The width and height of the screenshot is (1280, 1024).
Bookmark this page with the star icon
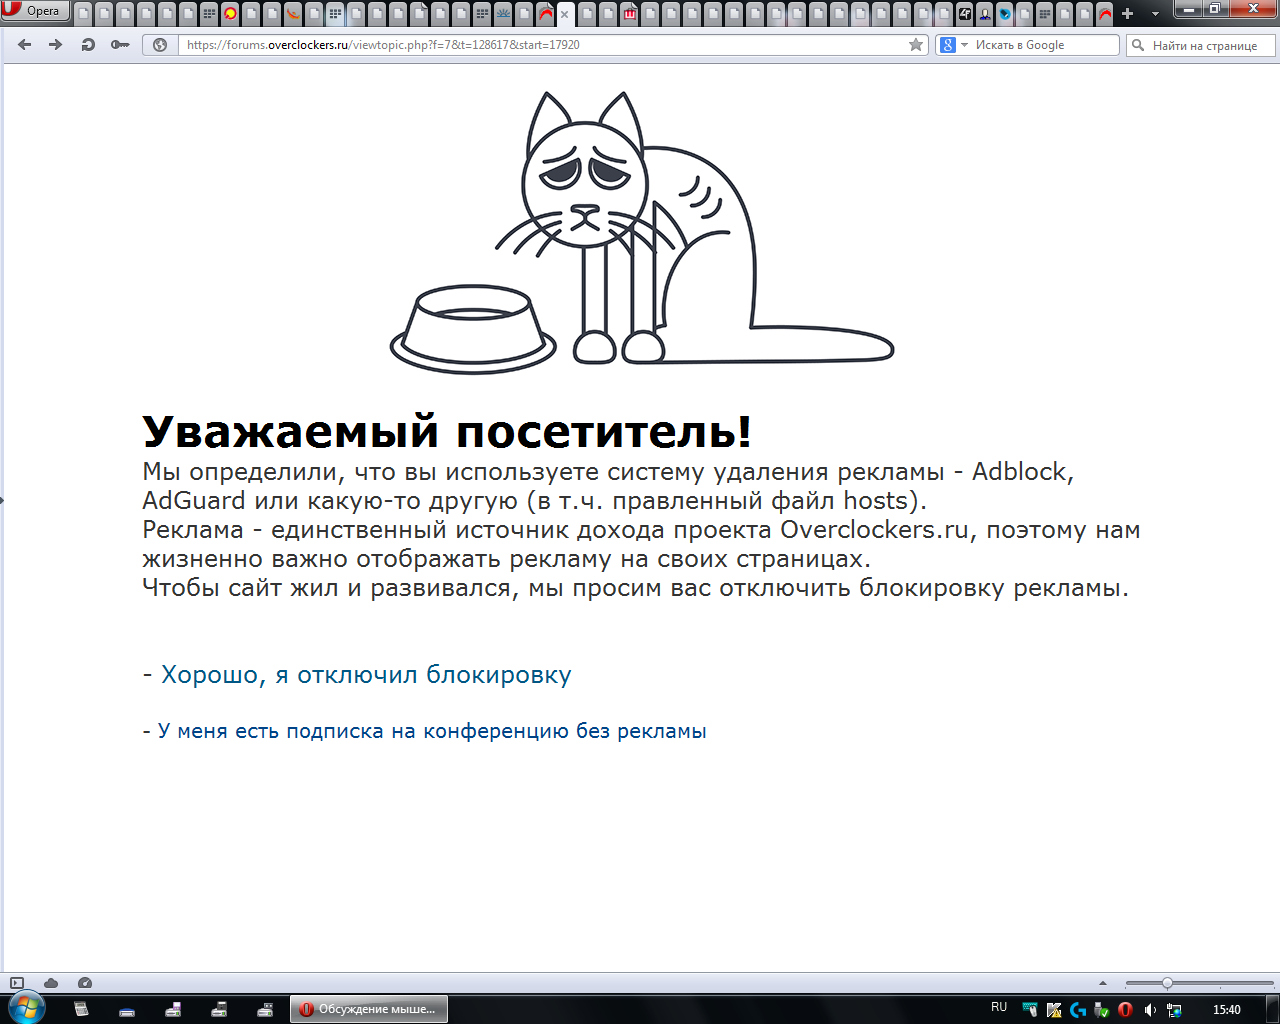click(916, 45)
